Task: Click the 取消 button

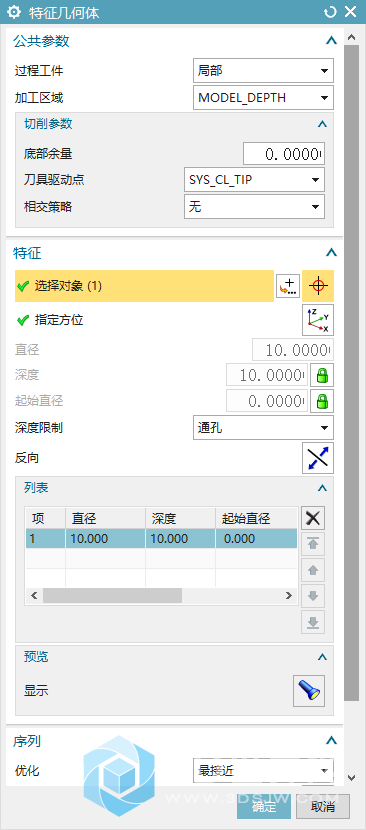Action: tap(323, 807)
